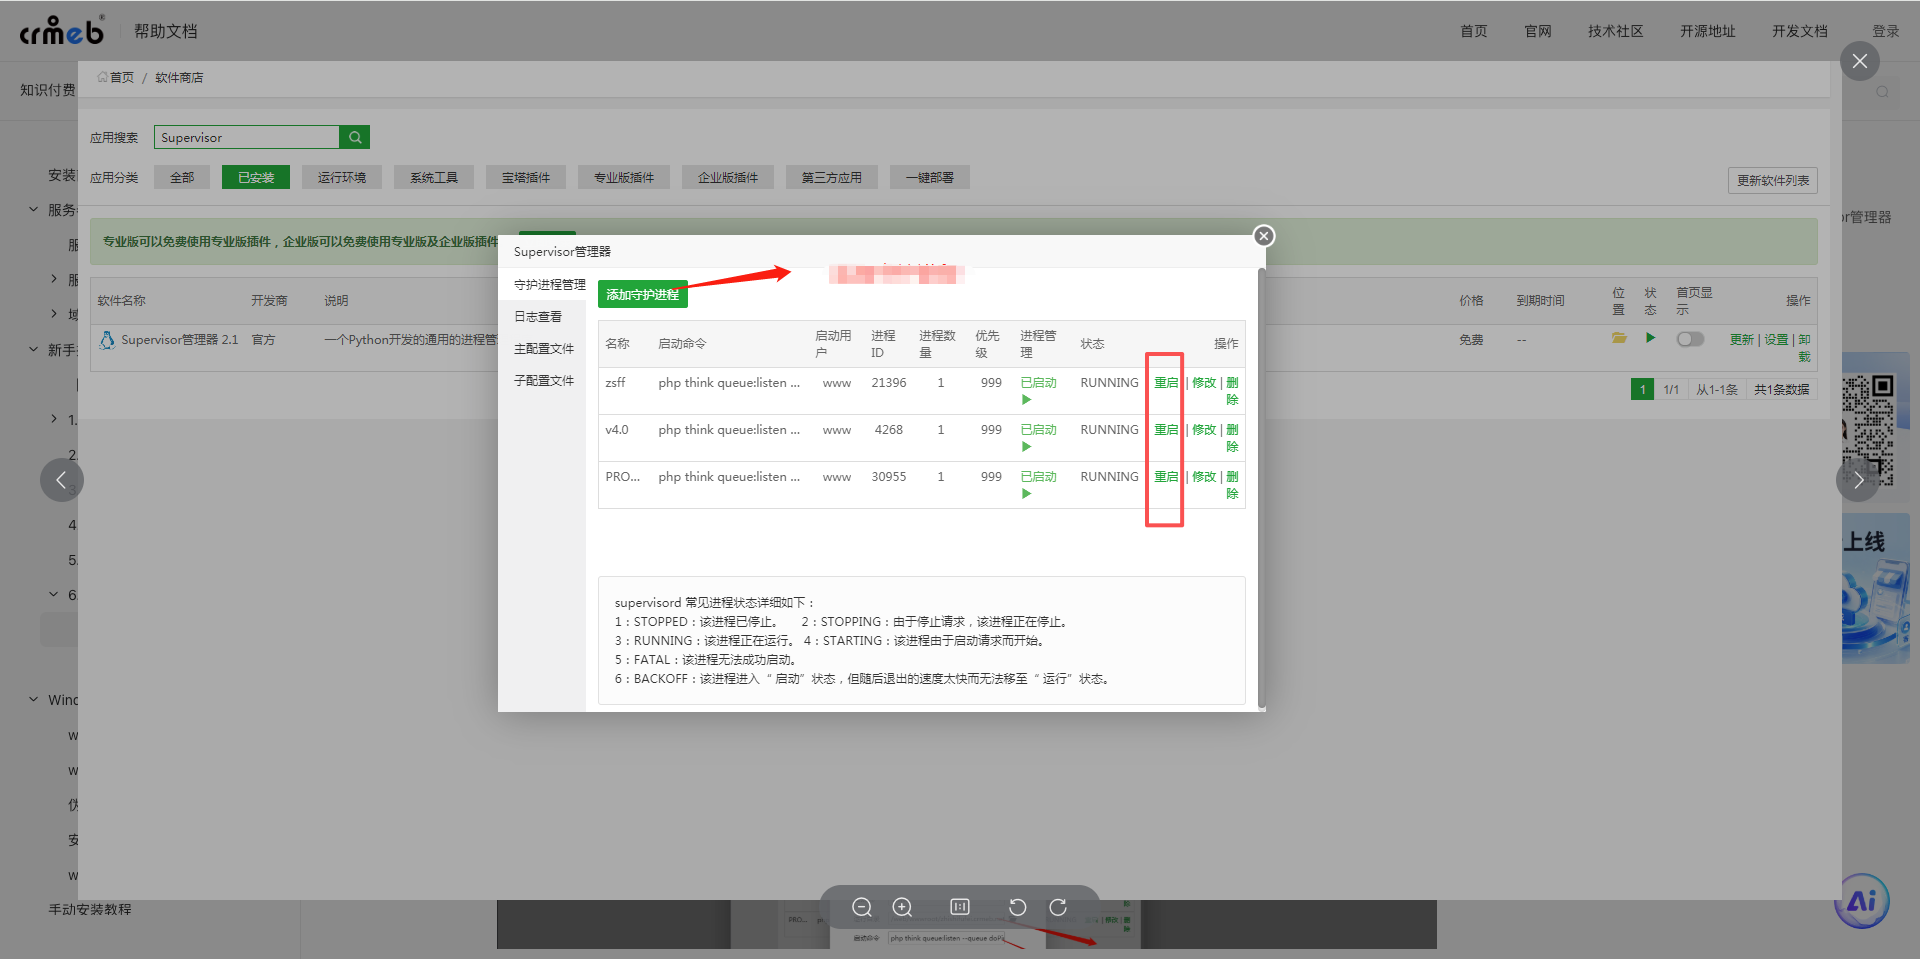Click the 更新软件列表 button
The width and height of the screenshot is (1920, 959).
coord(1773,180)
